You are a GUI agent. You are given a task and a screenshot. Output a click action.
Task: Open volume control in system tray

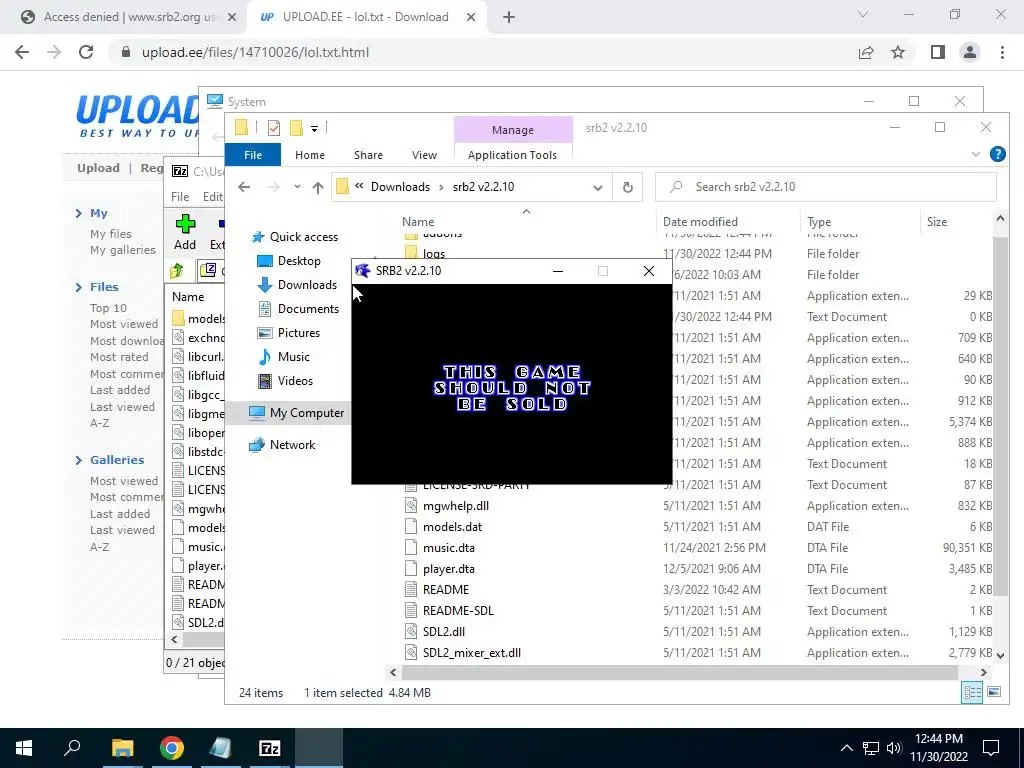tap(893, 748)
